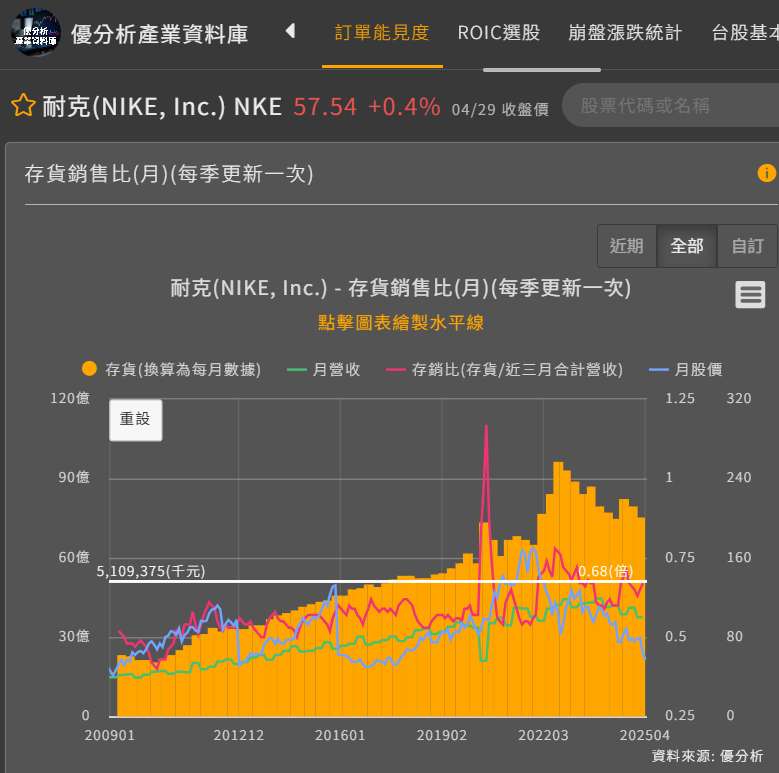Click the 200901 x-axis label
779x773 pixels.
coord(109,735)
